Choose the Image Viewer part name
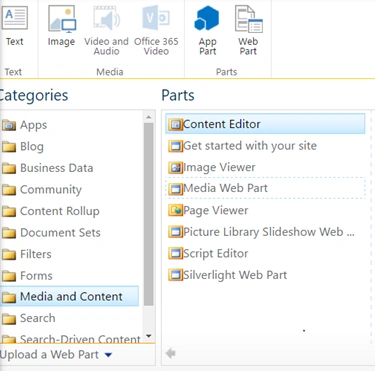This screenshot has height=371, width=375. click(219, 167)
